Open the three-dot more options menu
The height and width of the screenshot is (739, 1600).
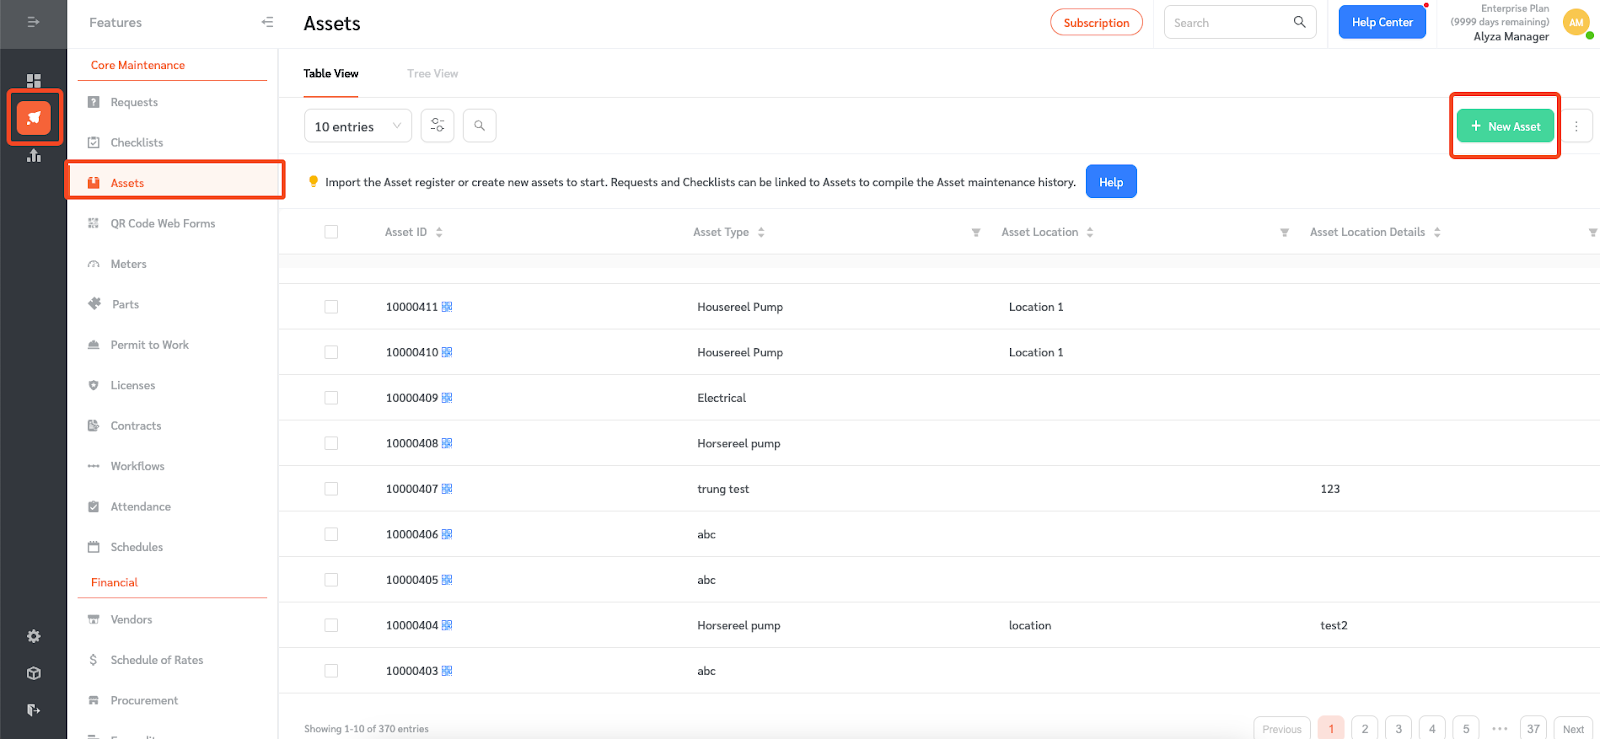(x=1576, y=126)
